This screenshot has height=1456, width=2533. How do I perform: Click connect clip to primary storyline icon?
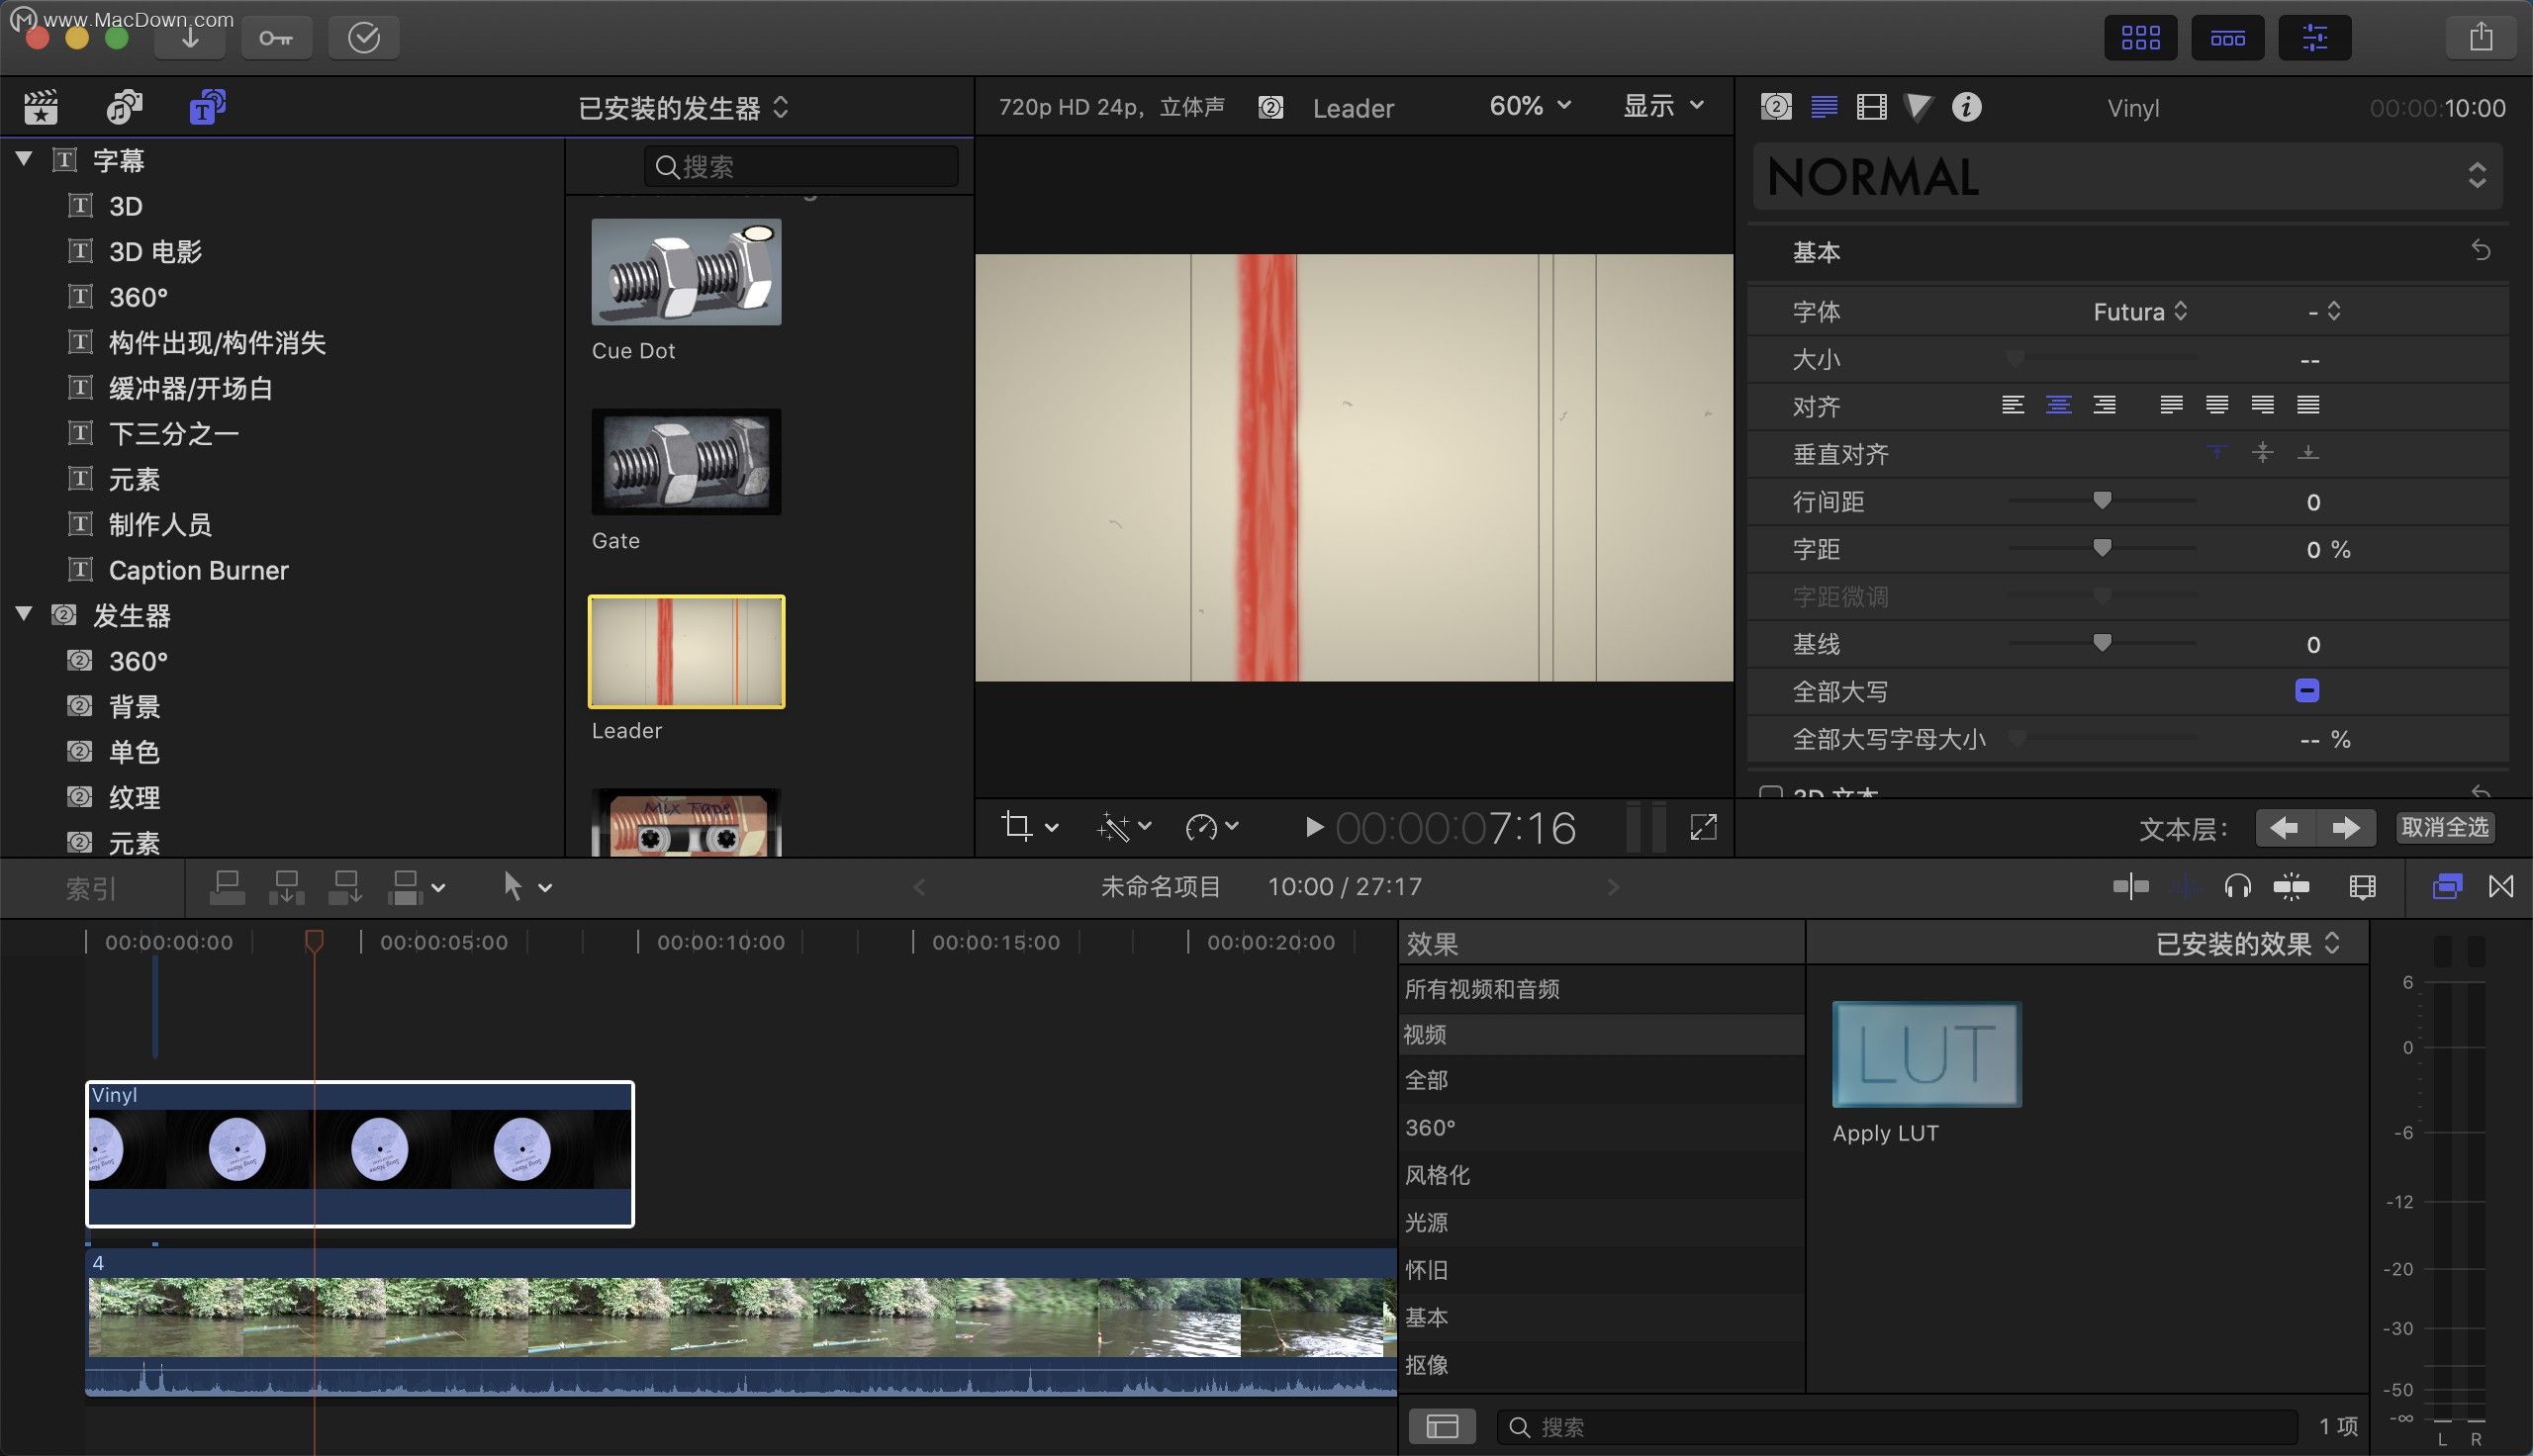pos(227,887)
